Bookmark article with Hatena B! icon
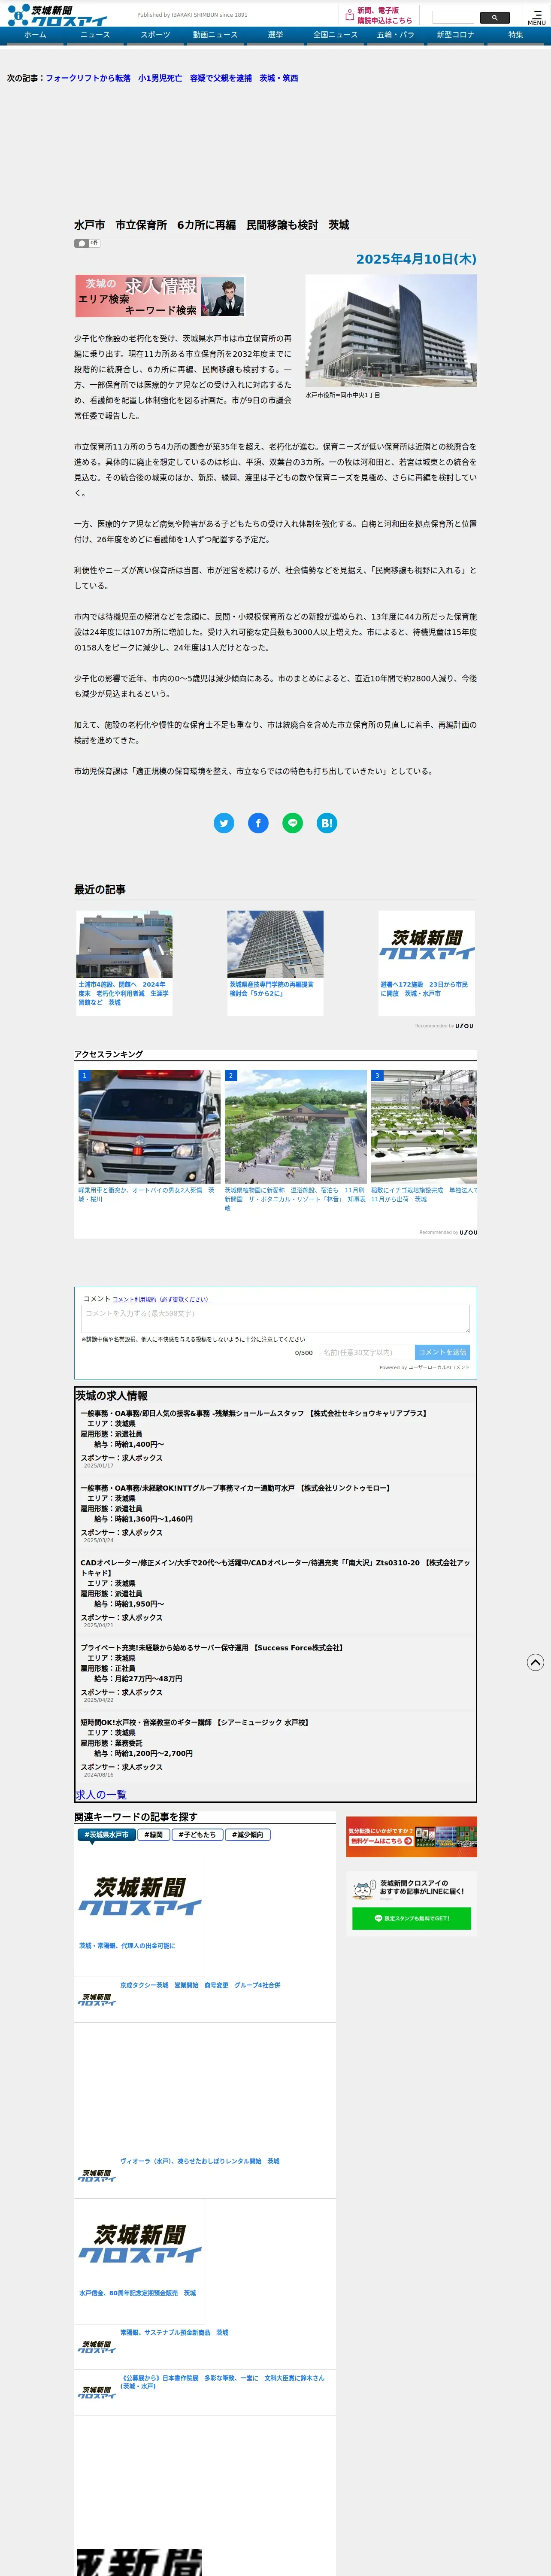The width and height of the screenshot is (551, 2576). click(x=326, y=823)
